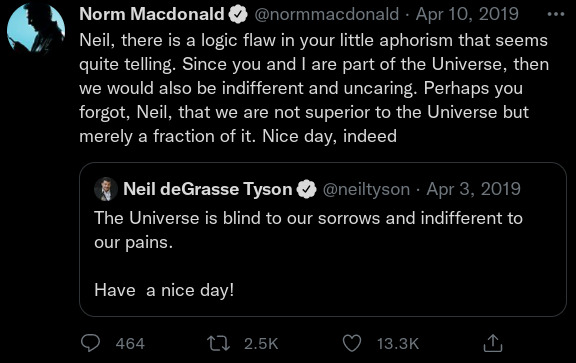The height and width of the screenshot is (363, 576).
Task: Open the Neil deGrasse Tyson name link
Action: click(208, 189)
